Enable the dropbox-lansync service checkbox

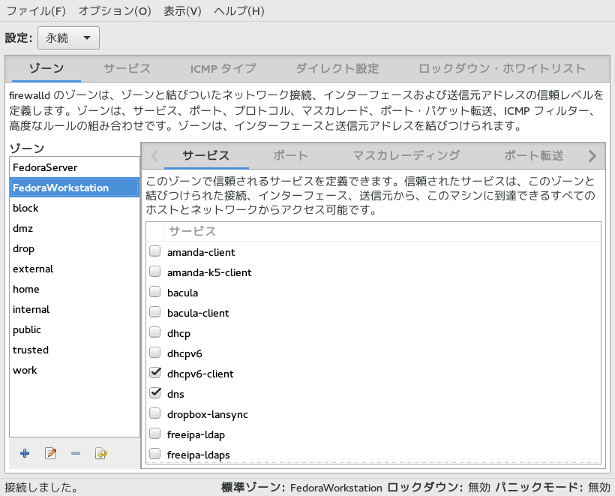[x=155, y=413]
